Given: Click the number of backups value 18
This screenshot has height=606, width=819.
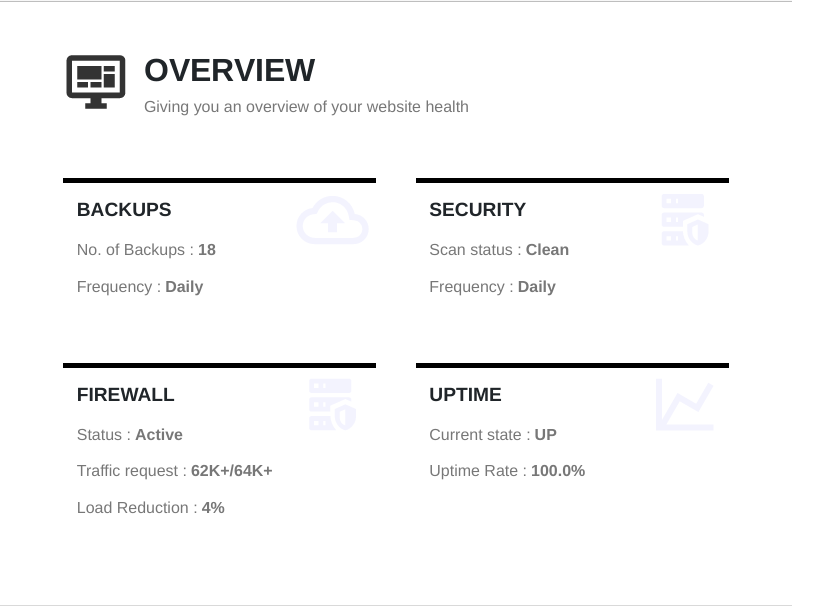Looking at the screenshot, I should [x=207, y=250].
